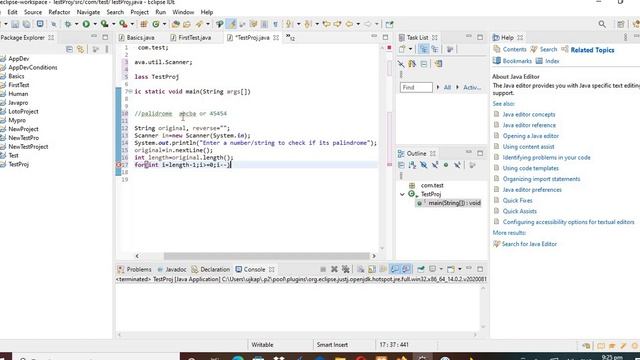
Task: Click Scroll Lock icon in Console toolbar
Action: tap(372, 269)
